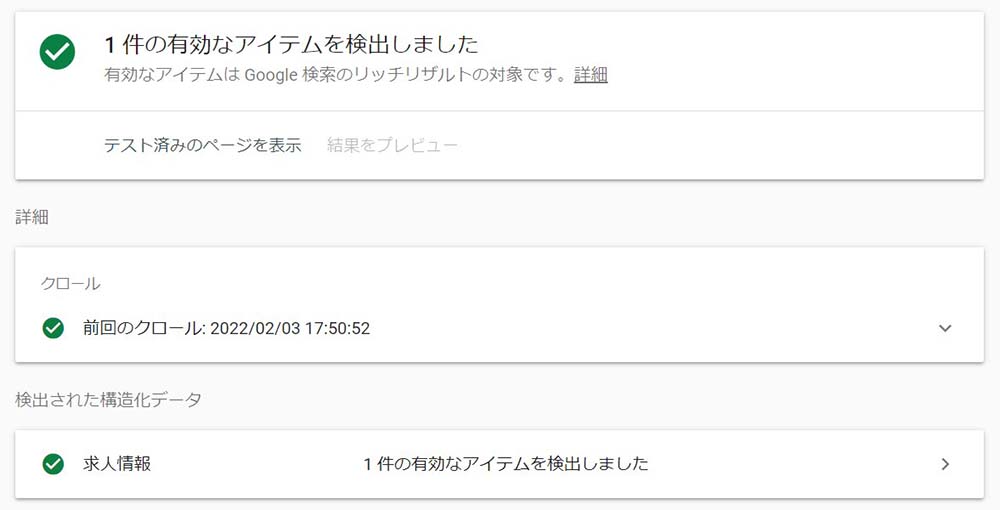Click the green check beside 求人情報
The height and width of the screenshot is (510, 1000).
(x=54, y=464)
